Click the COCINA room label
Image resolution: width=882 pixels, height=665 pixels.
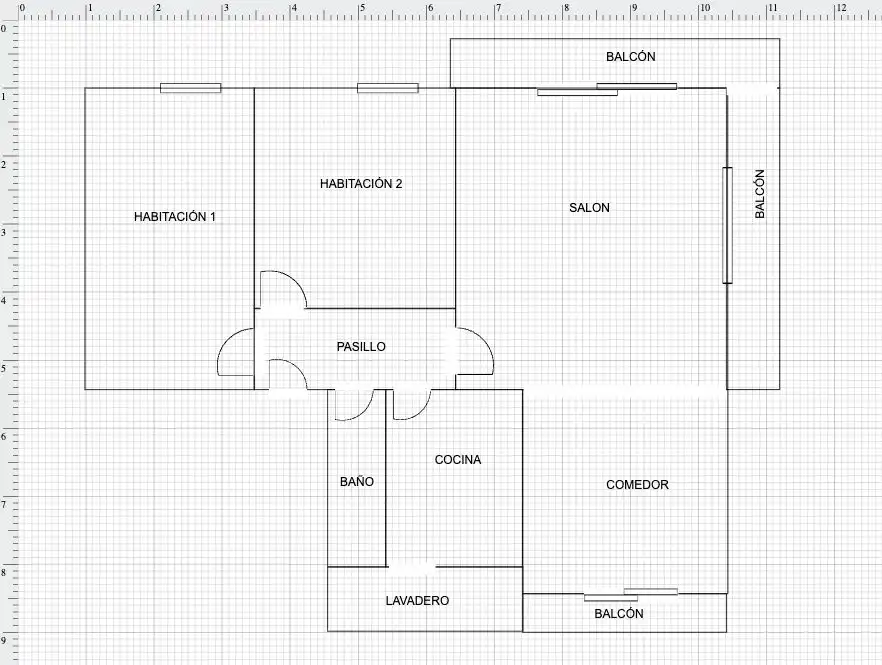coord(458,460)
